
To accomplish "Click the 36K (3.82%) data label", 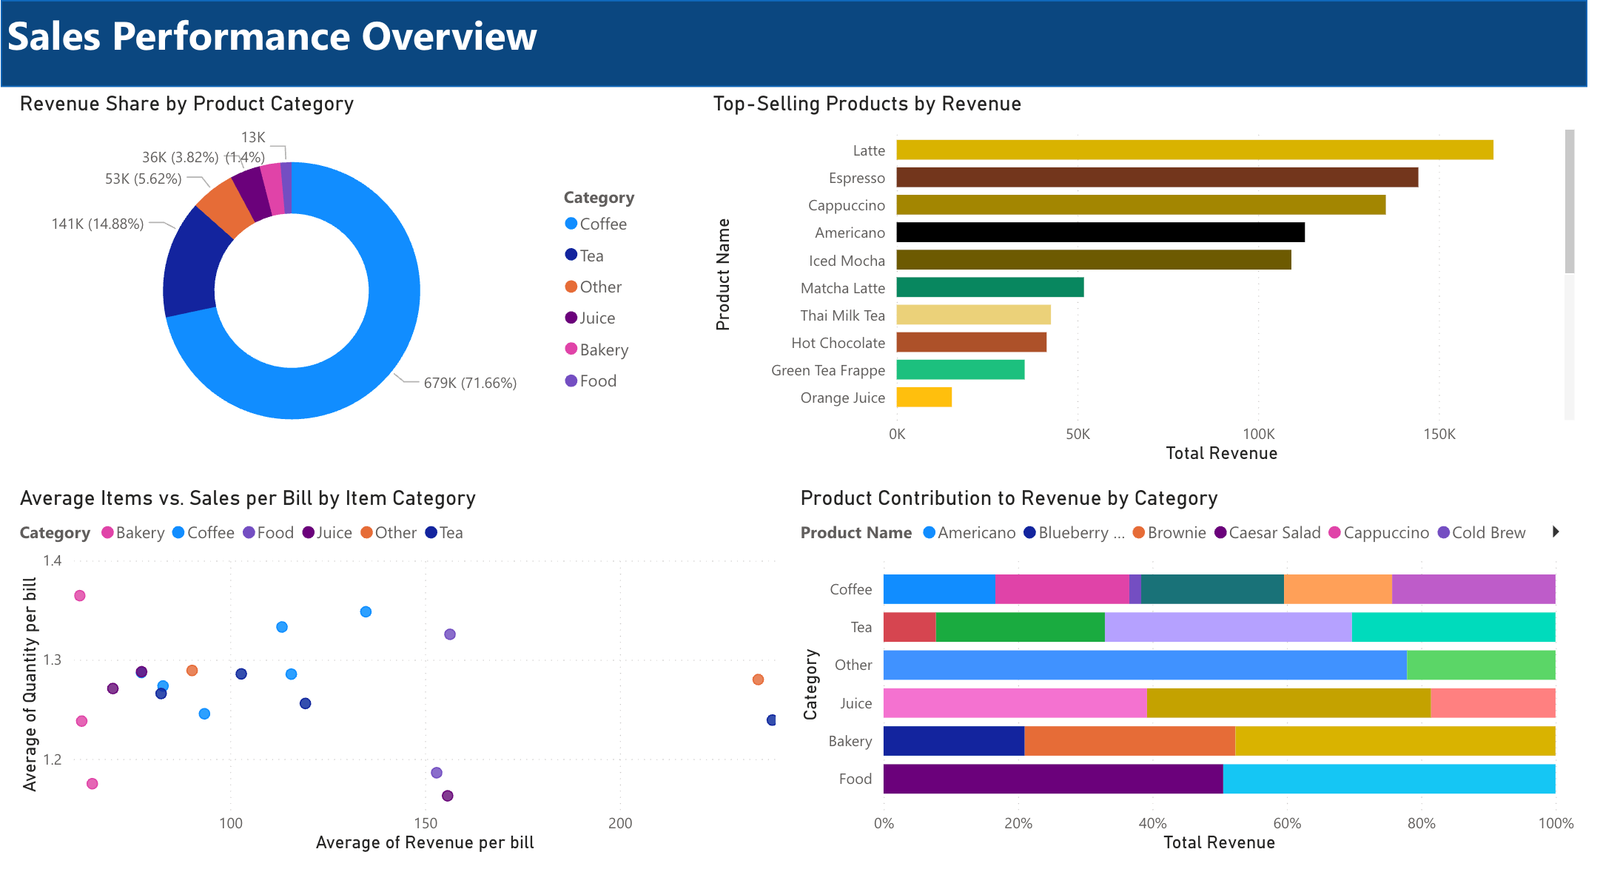I will 180,157.
